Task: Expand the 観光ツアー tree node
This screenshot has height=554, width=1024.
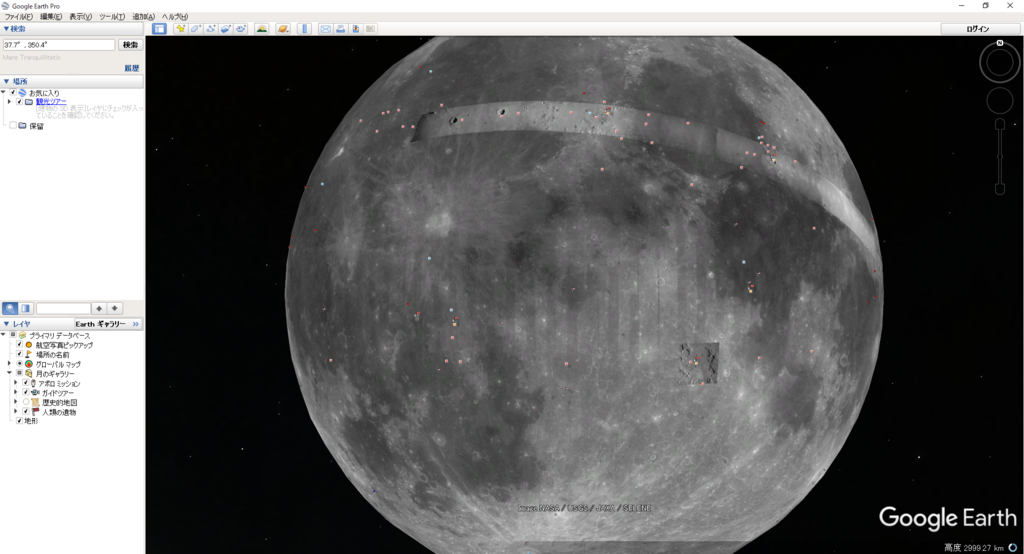Action: point(9,102)
